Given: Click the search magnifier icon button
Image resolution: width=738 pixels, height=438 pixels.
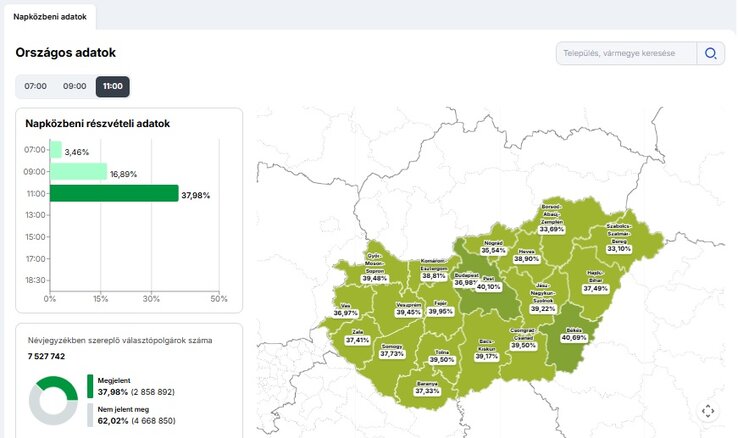Looking at the screenshot, I should (711, 54).
